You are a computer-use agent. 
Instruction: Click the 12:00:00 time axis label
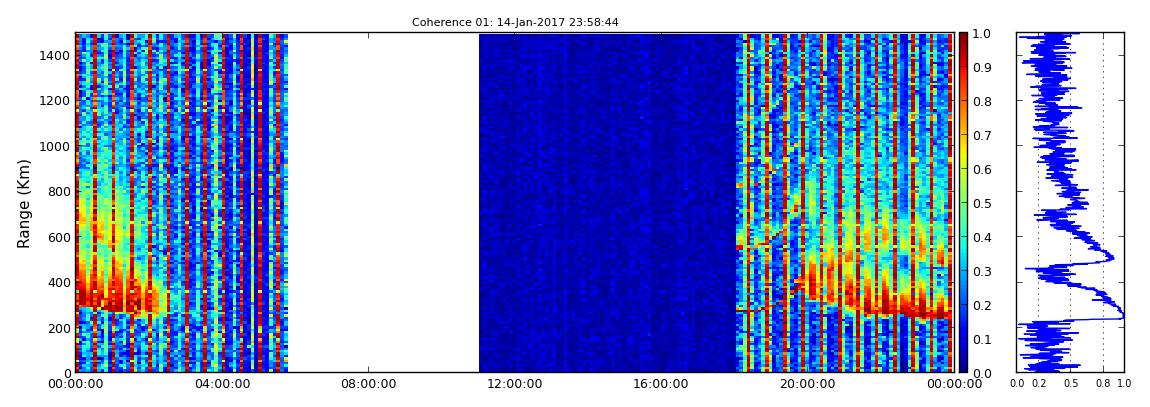(x=514, y=384)
